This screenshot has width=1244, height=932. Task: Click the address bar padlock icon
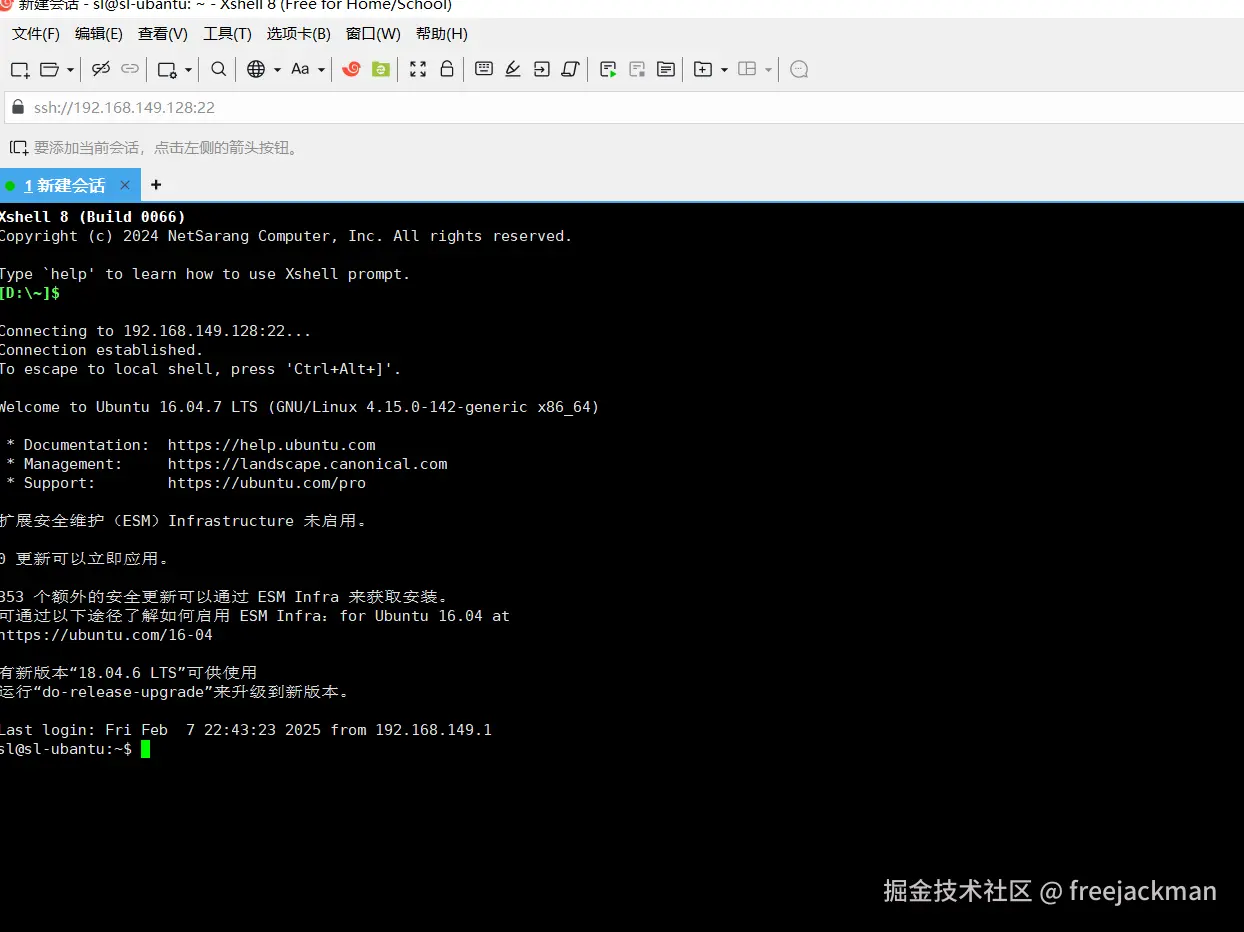point(17,107)
